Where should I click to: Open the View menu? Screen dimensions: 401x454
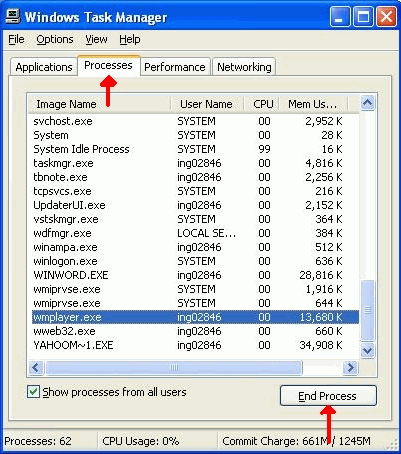(x=96, y=39)
